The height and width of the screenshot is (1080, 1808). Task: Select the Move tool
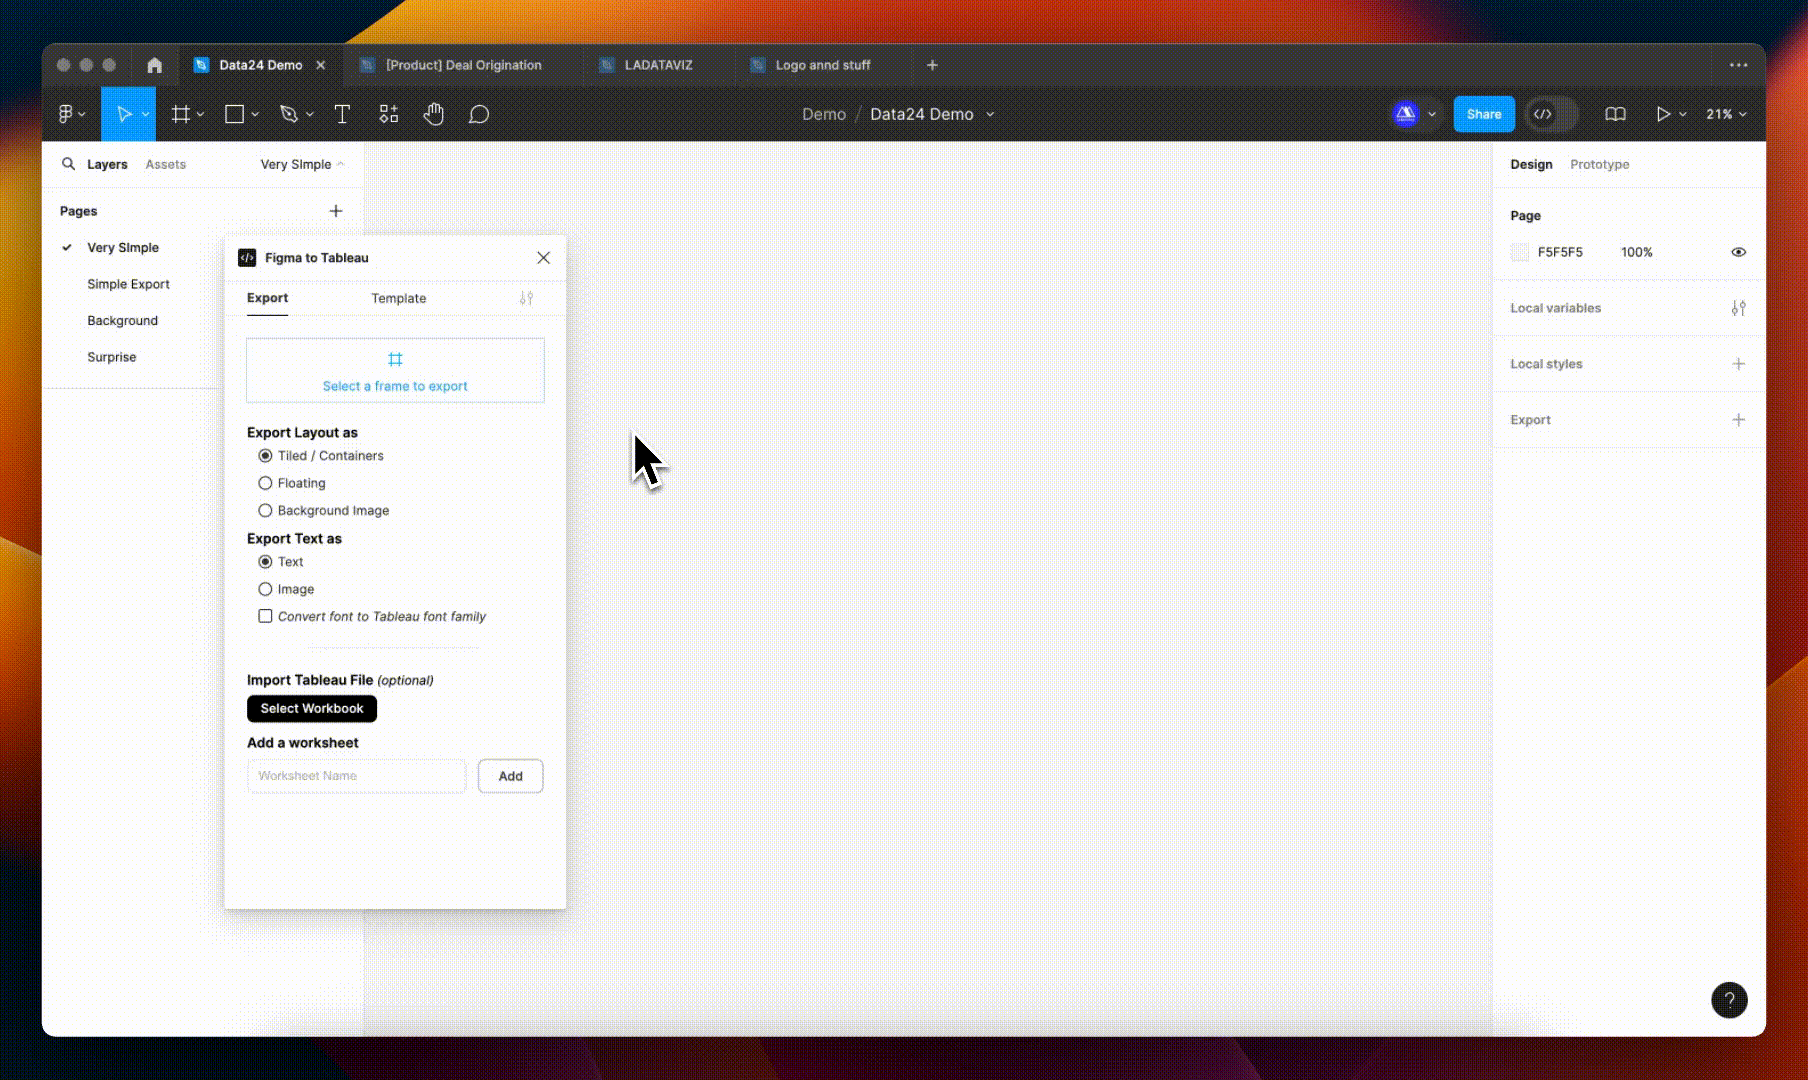tap(124, 114)
